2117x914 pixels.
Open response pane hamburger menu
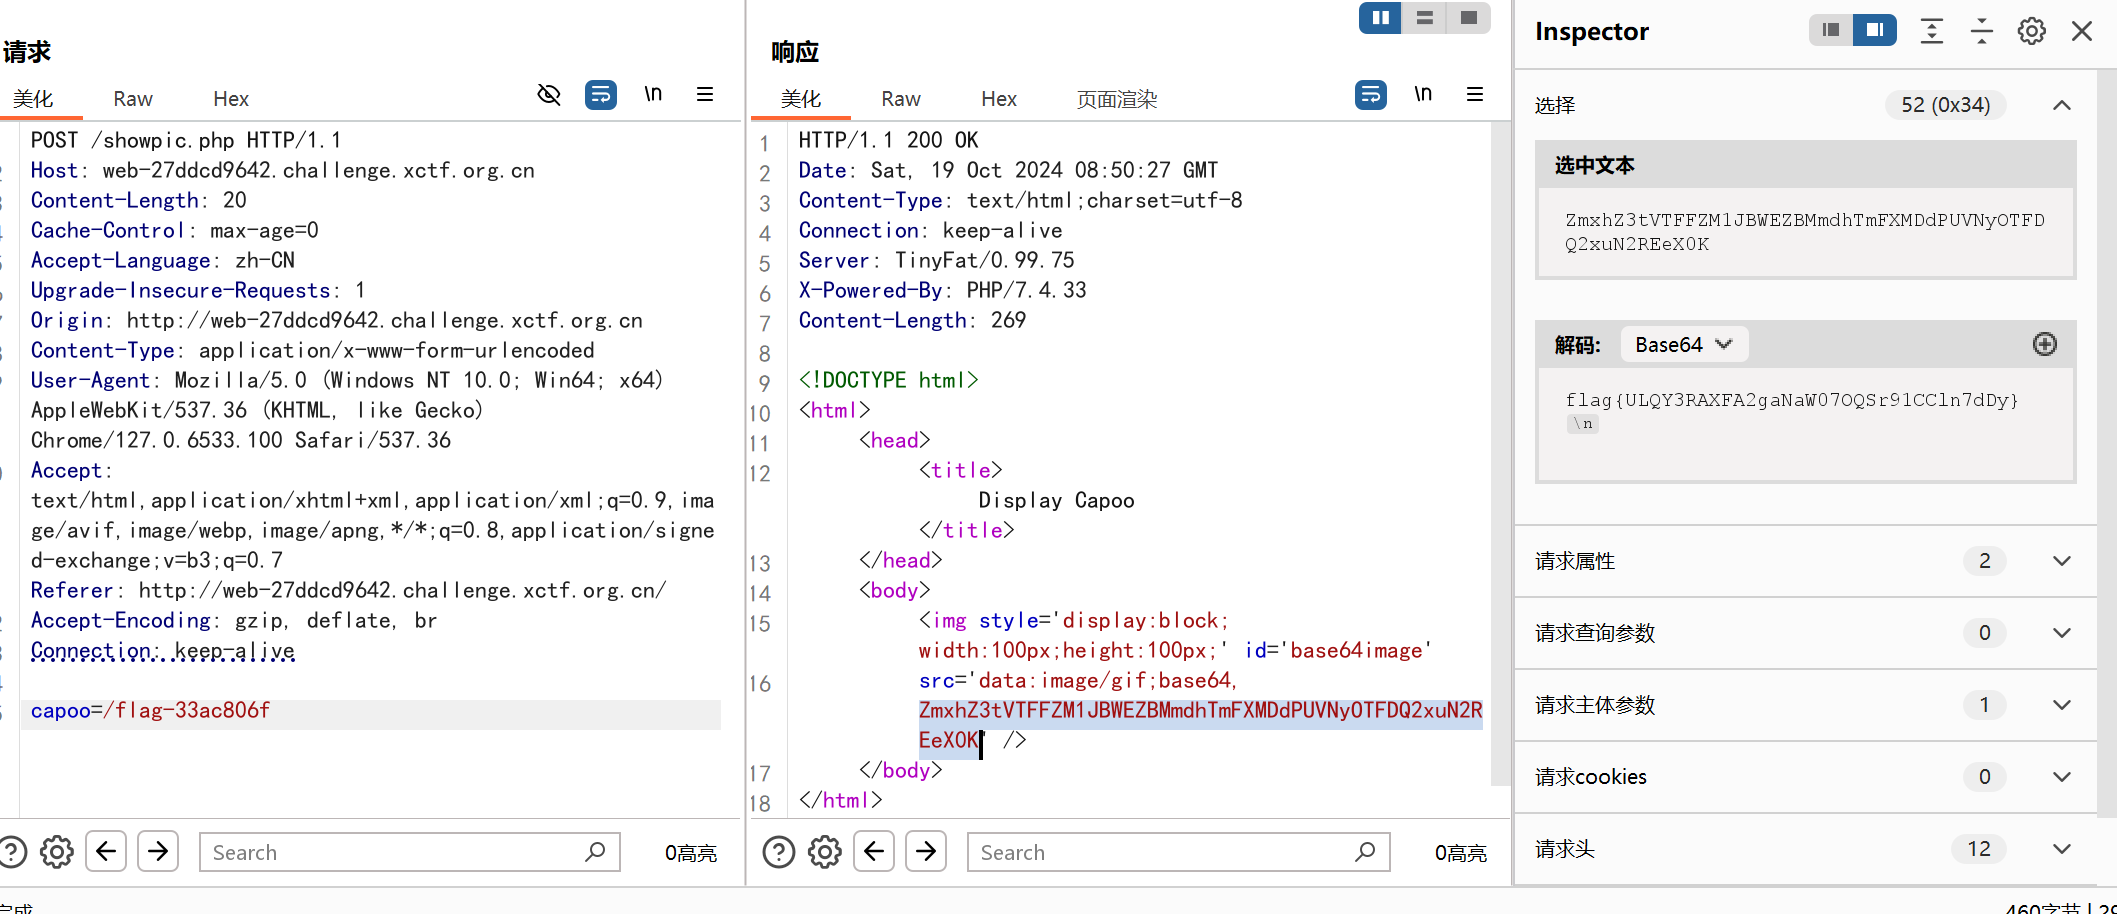[x=1475, y=94]
